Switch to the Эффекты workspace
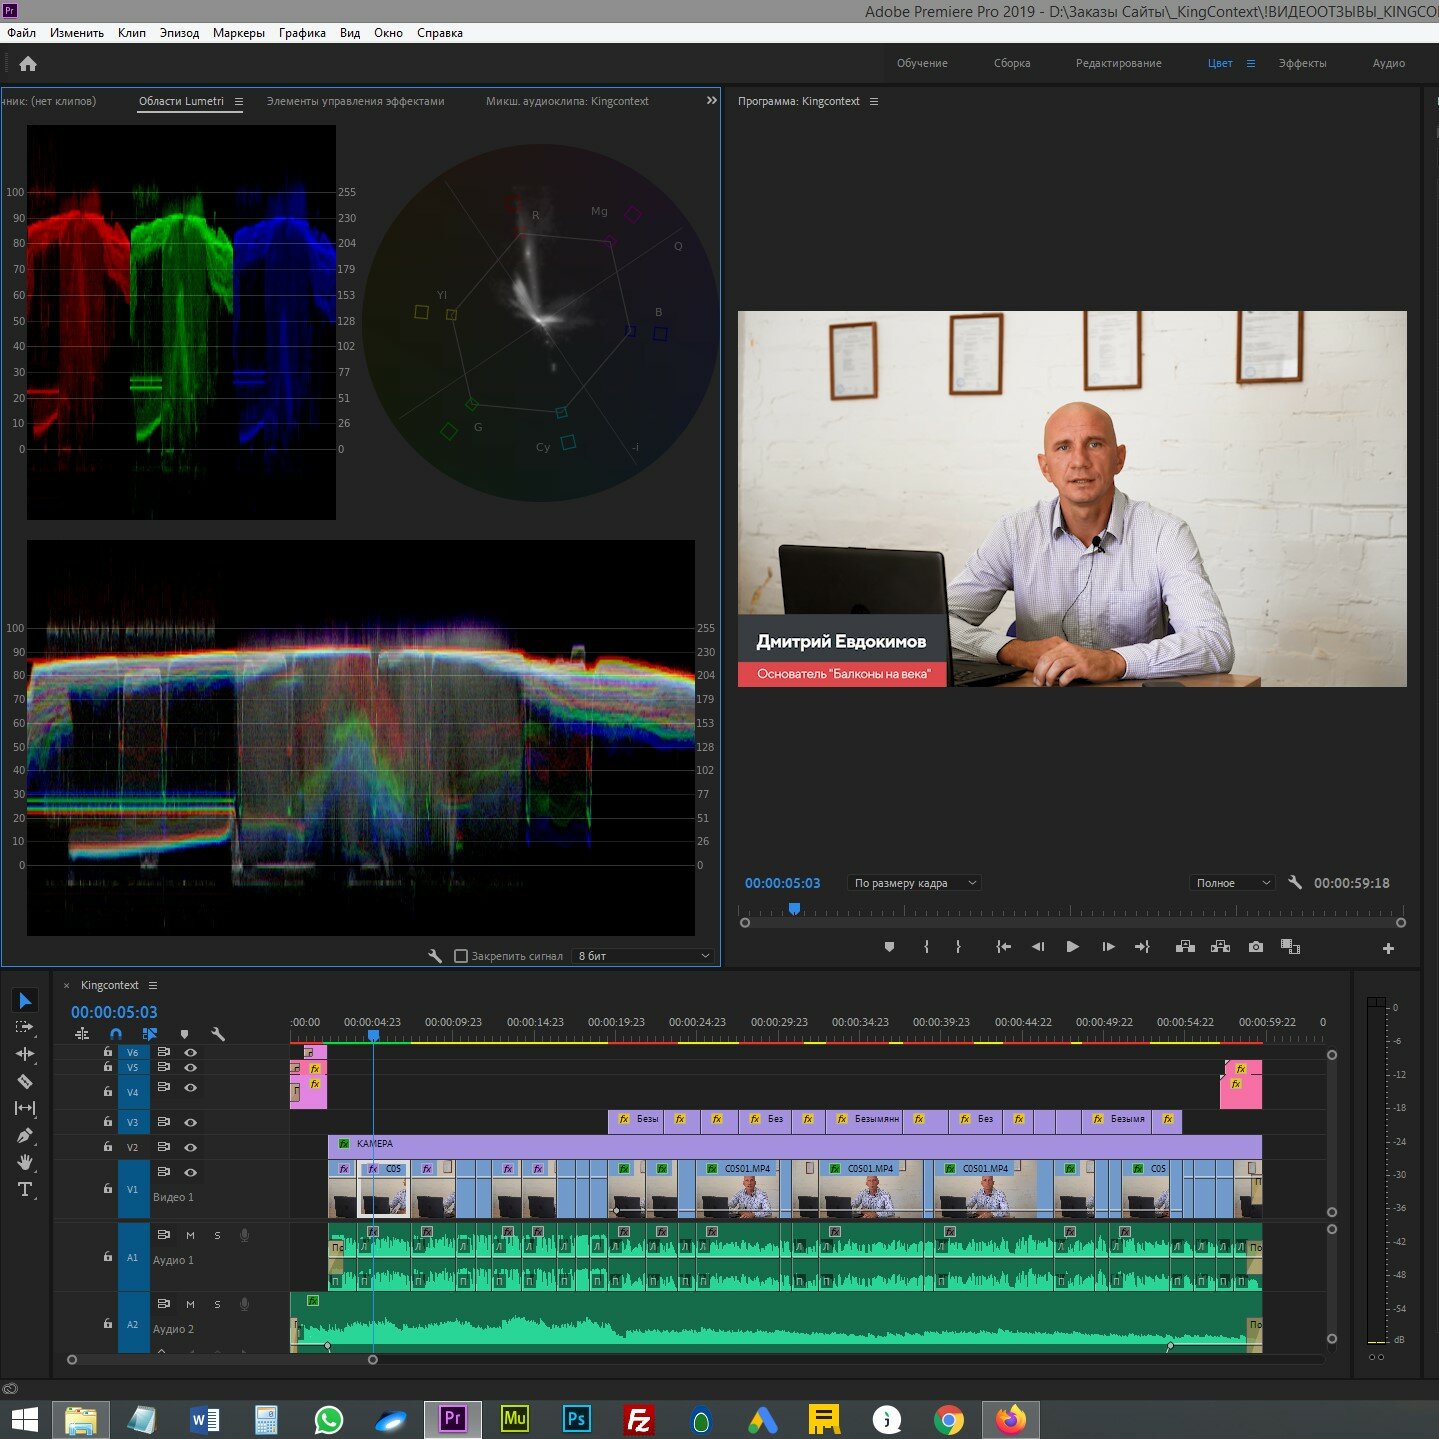Image resolution: width=1439 pixels, height=1439 pixels. coord(1302,63)
